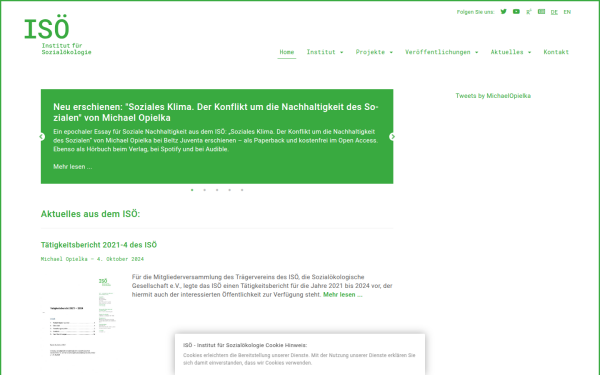Open the Kontakt page

[556, 52]
